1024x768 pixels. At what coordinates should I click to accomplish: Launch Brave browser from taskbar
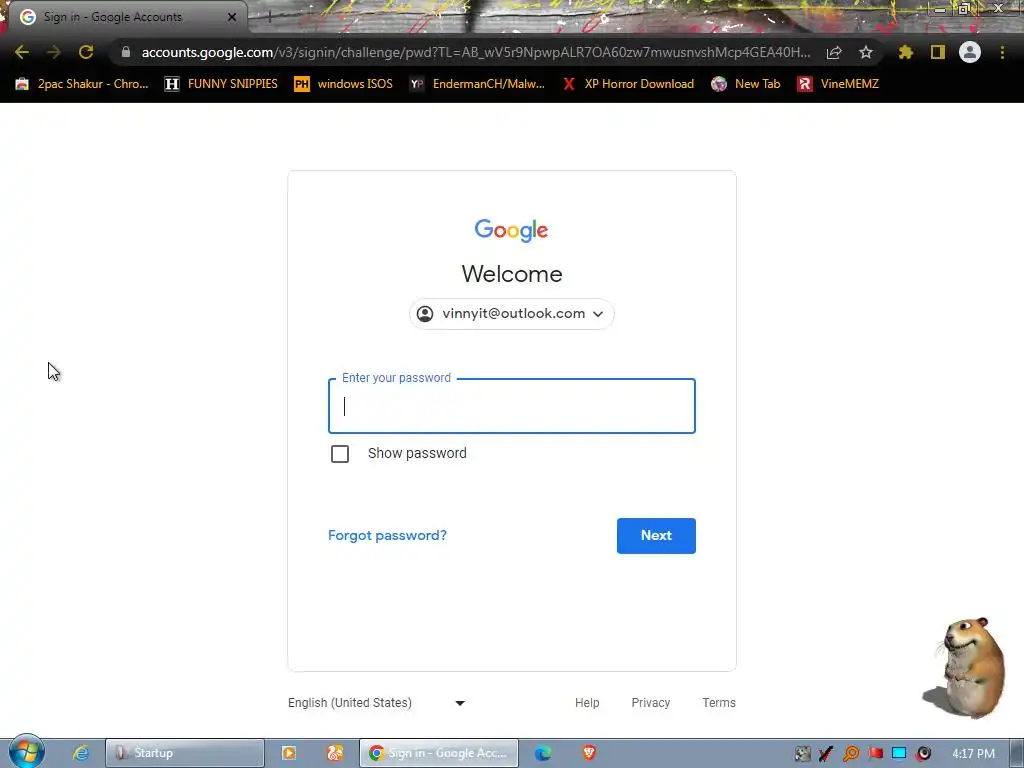coord(589,753)
